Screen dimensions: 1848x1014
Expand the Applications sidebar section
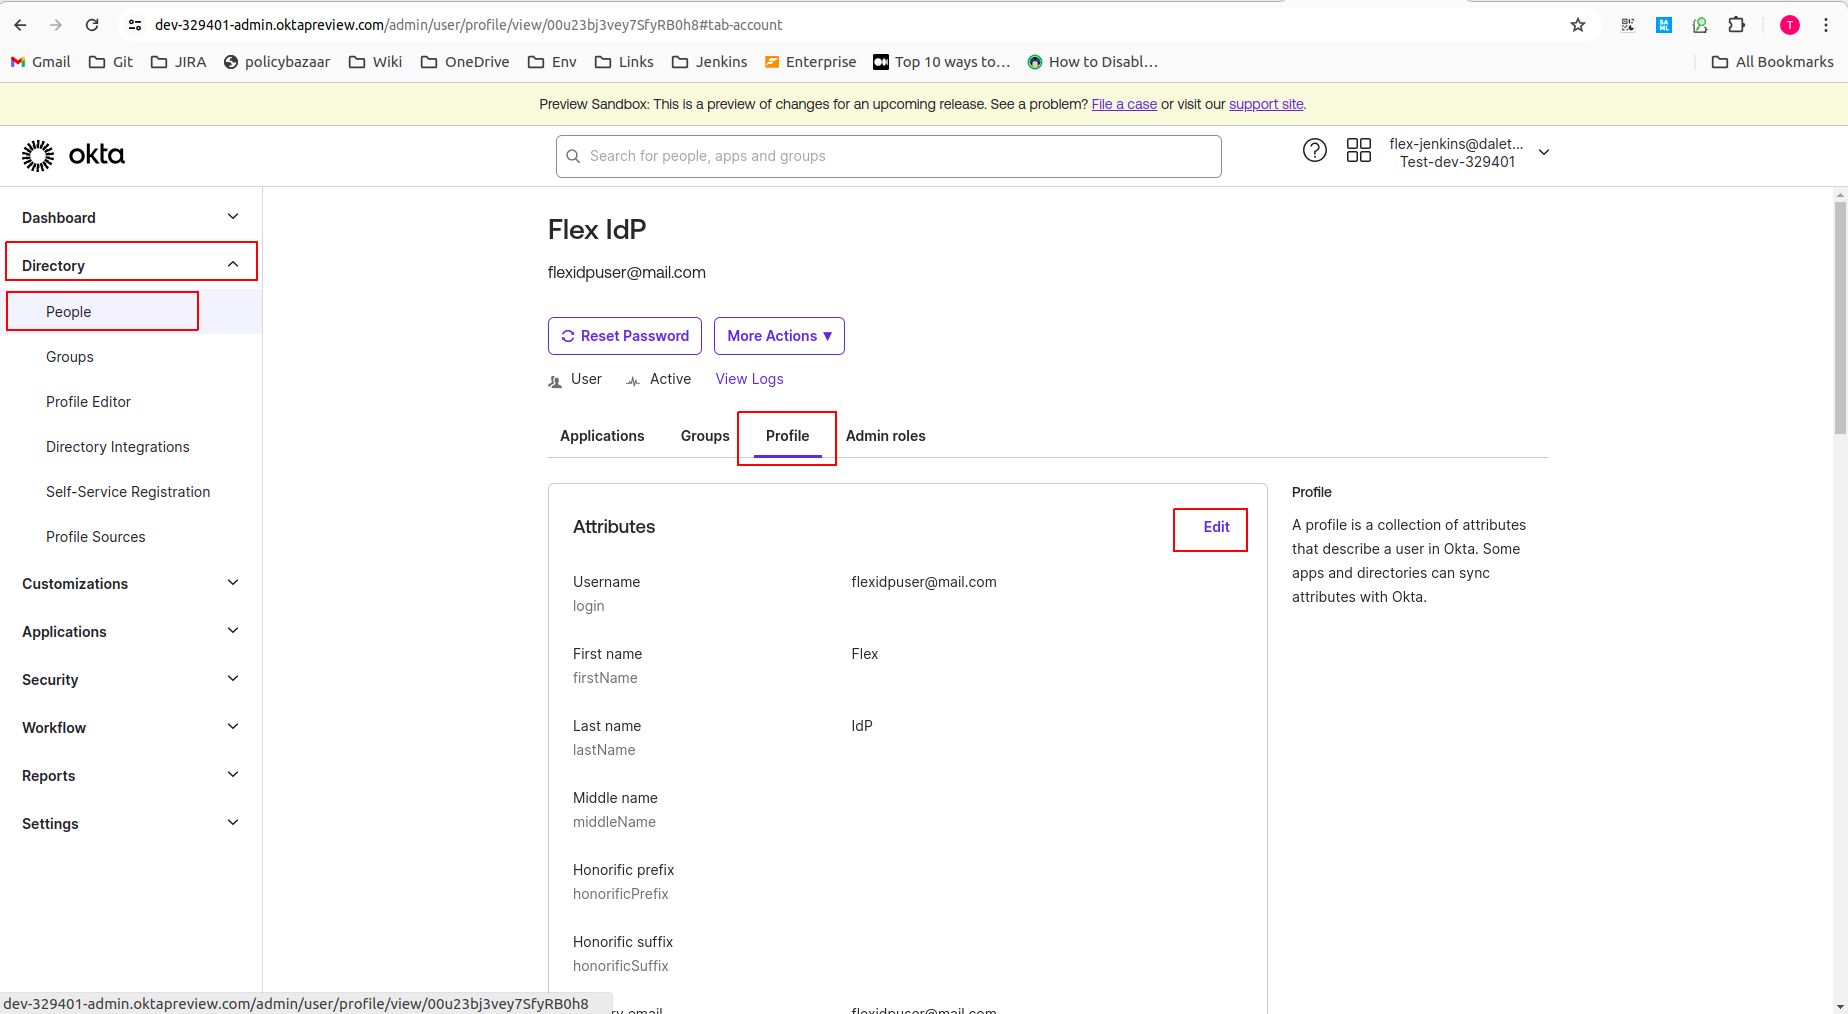(131, 632)
